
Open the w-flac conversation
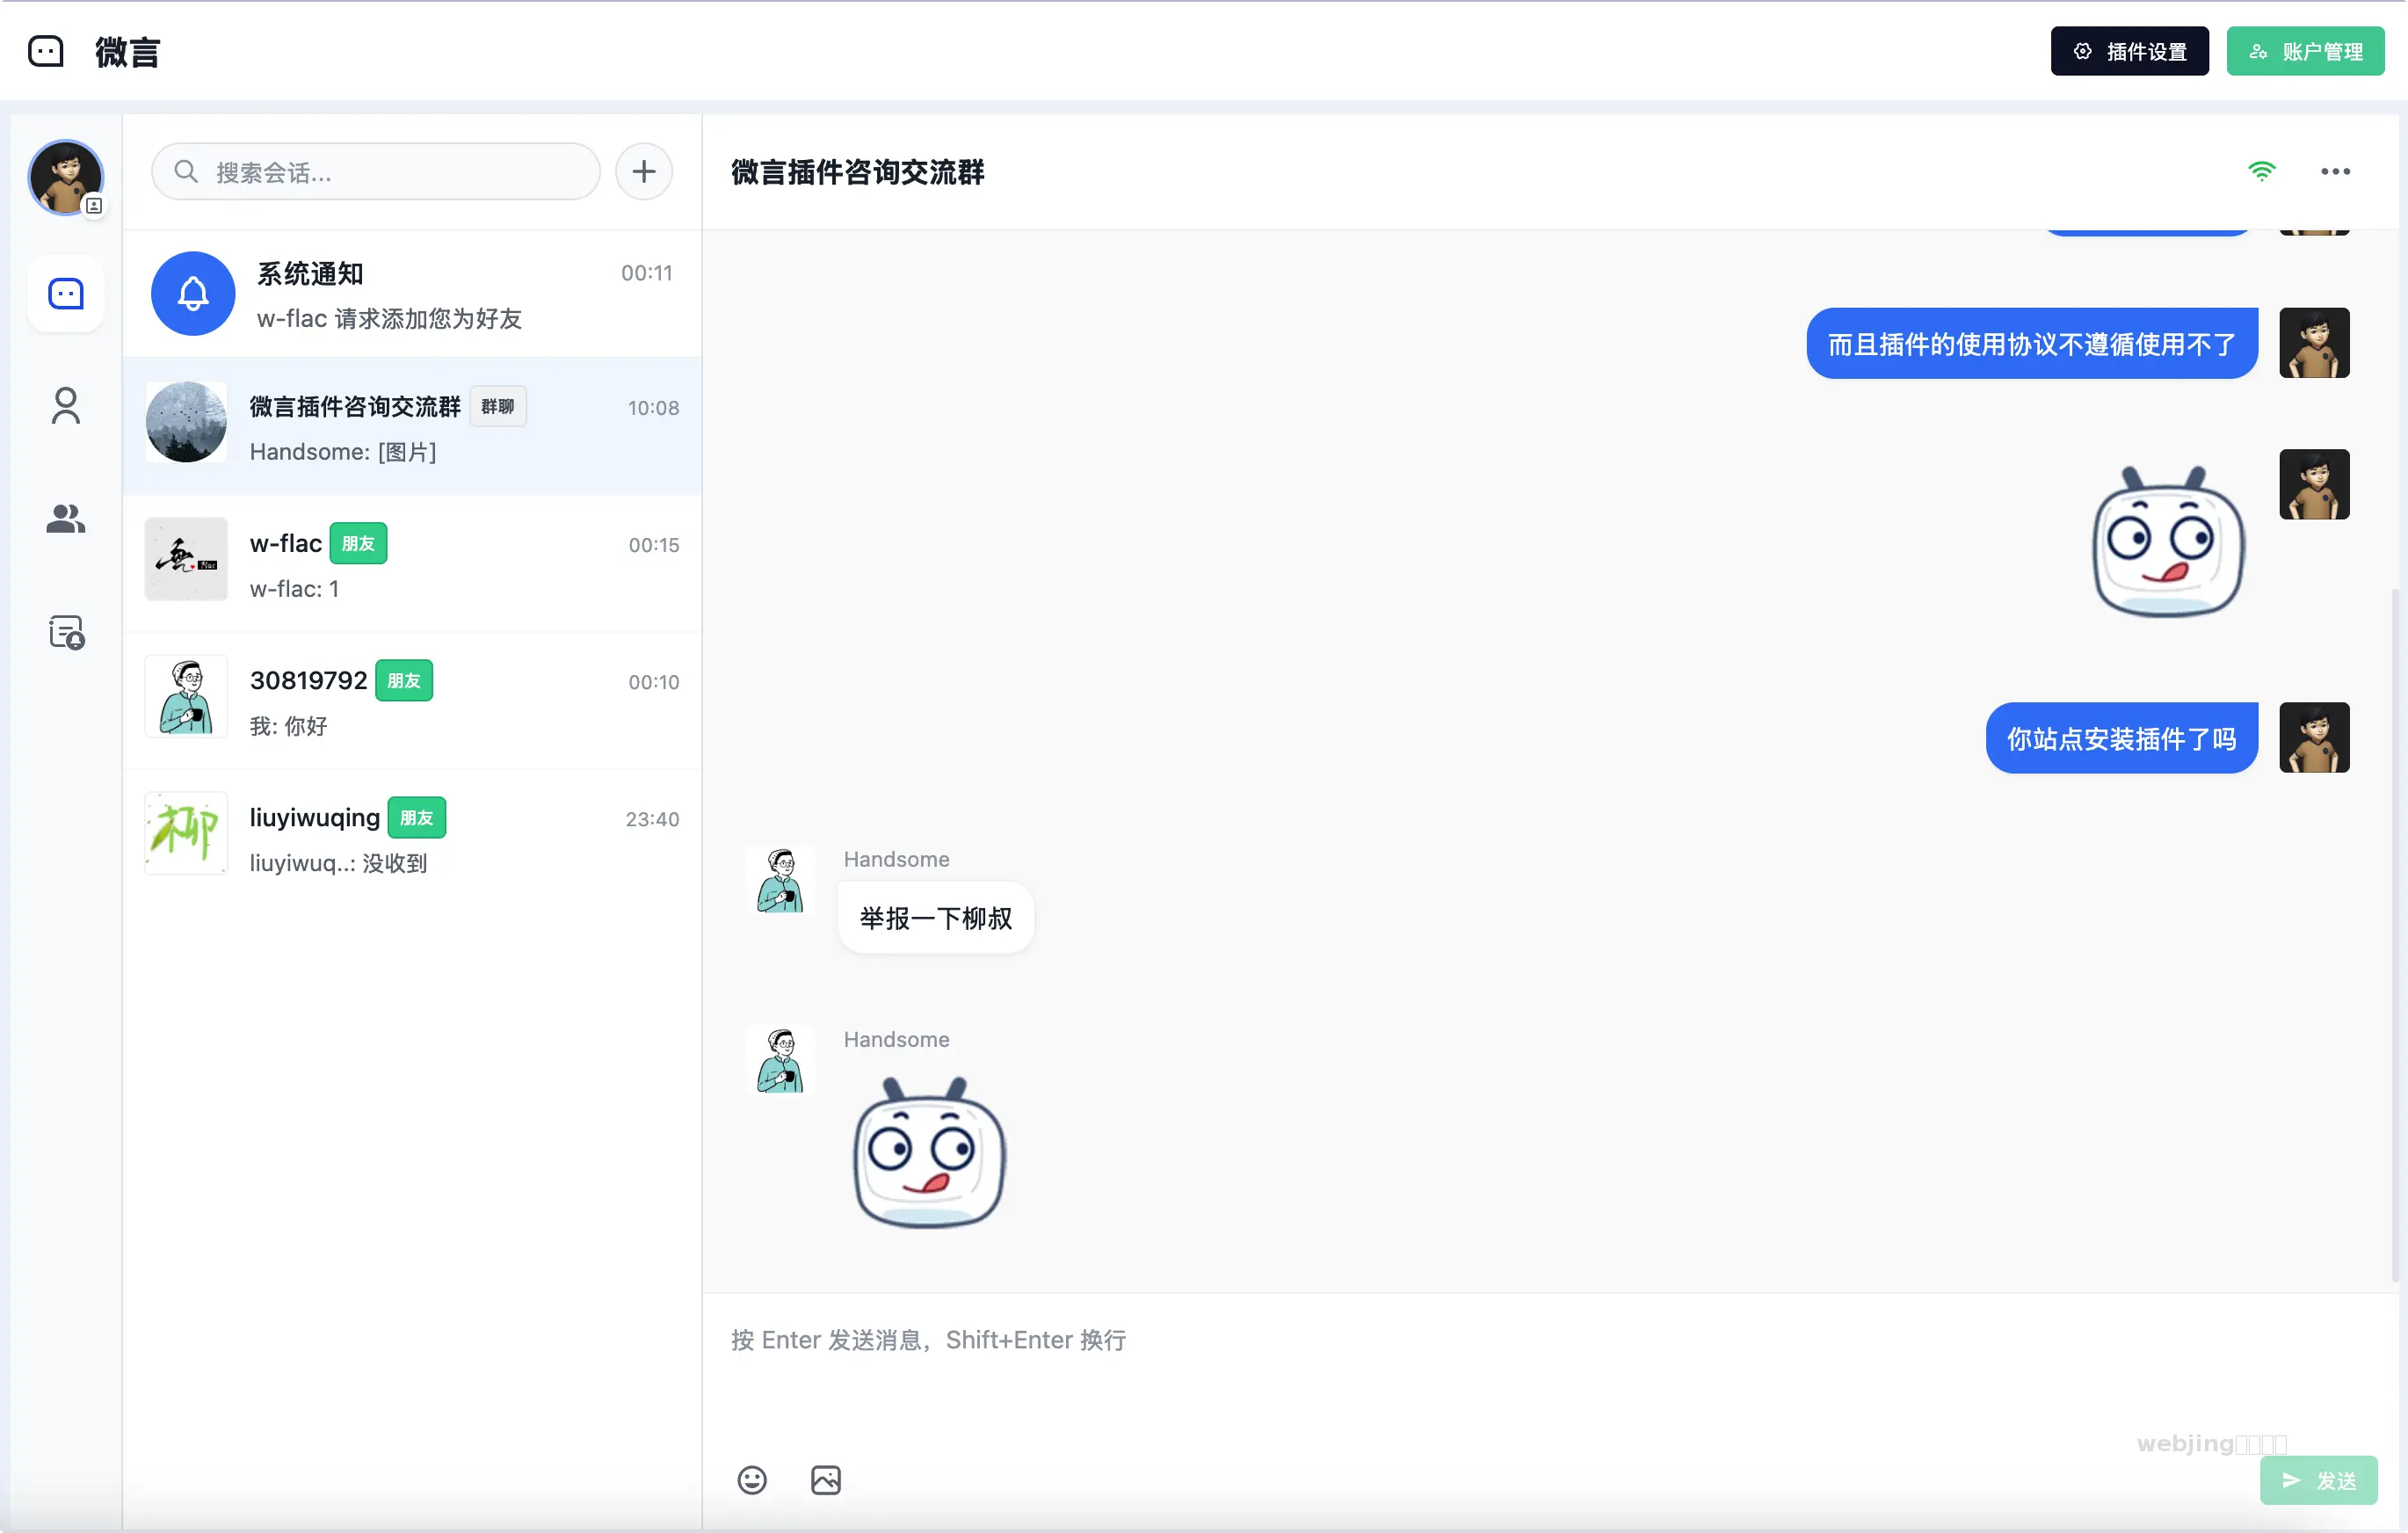pyautogui.click(x=412, y=564)
